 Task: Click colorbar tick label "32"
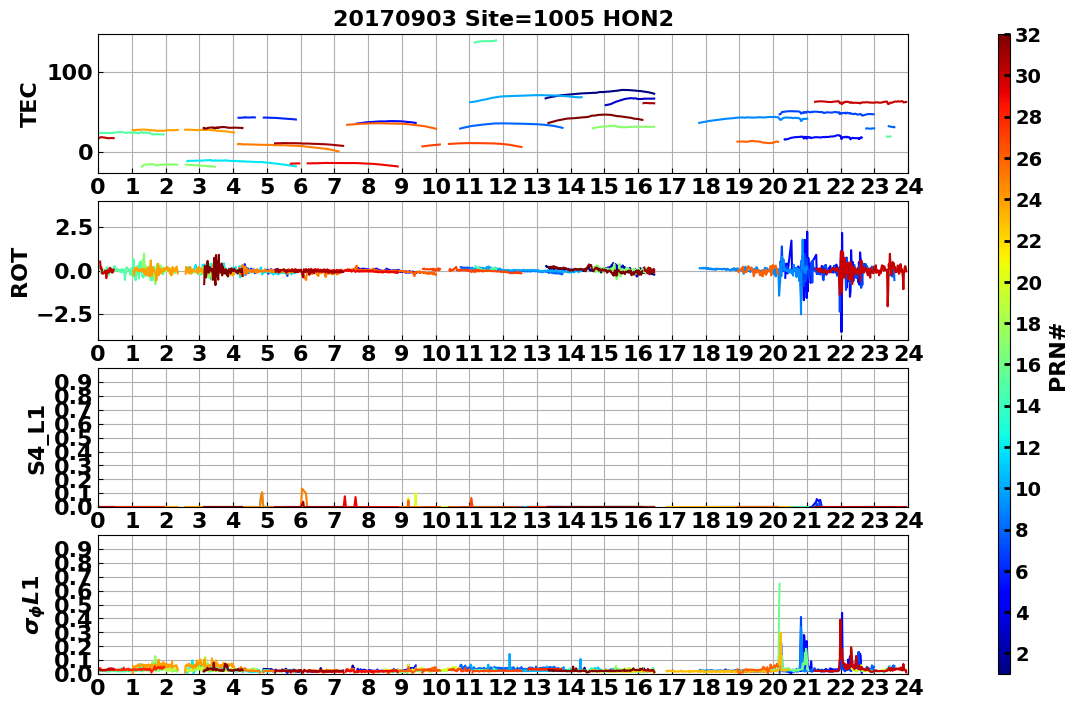[x=1027, y=35]
